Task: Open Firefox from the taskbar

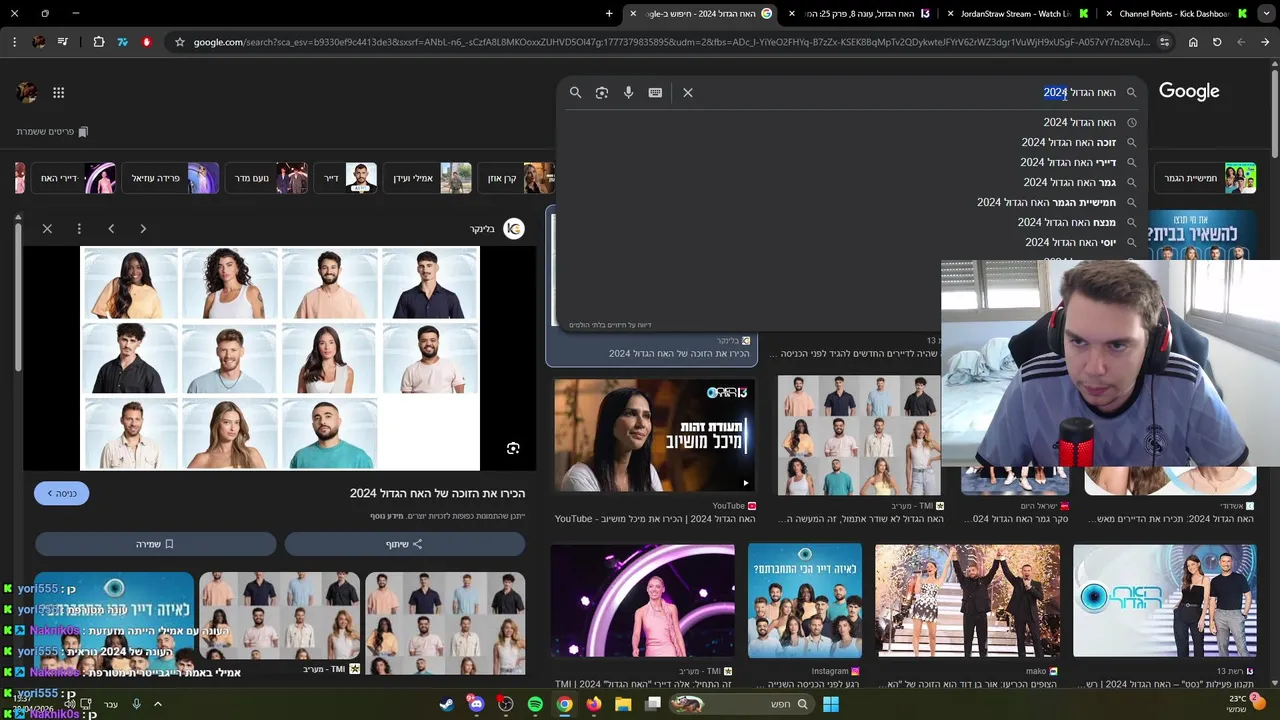Action: [x=594, y=704]
